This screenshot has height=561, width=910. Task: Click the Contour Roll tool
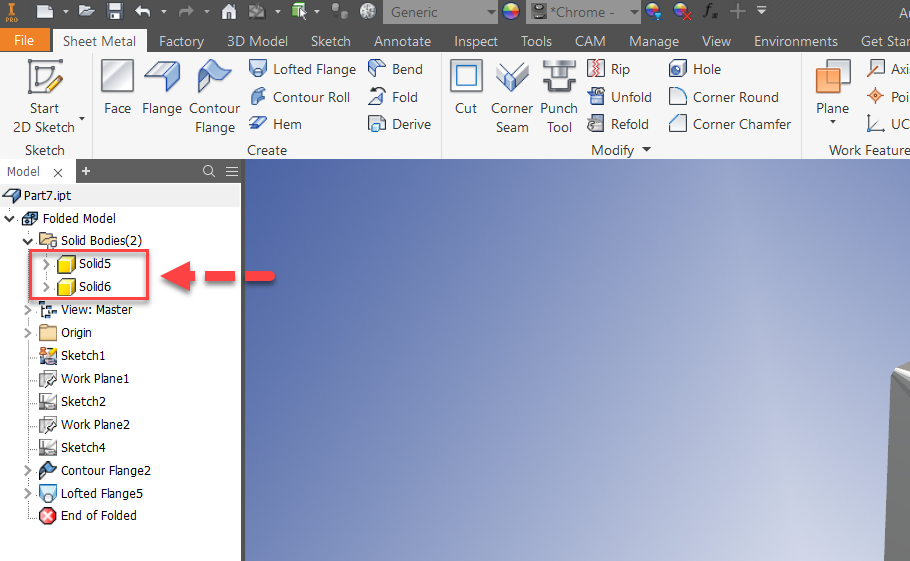click(299, 97)
